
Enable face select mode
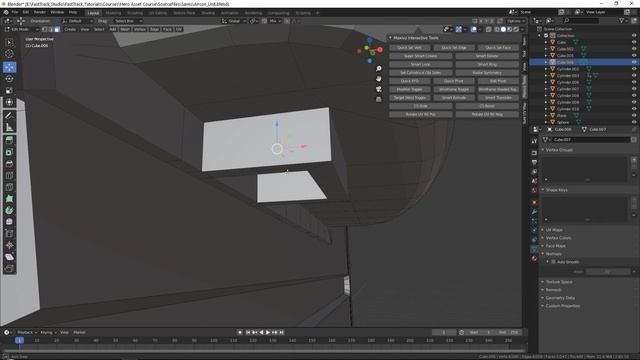(x=57, y=29)
